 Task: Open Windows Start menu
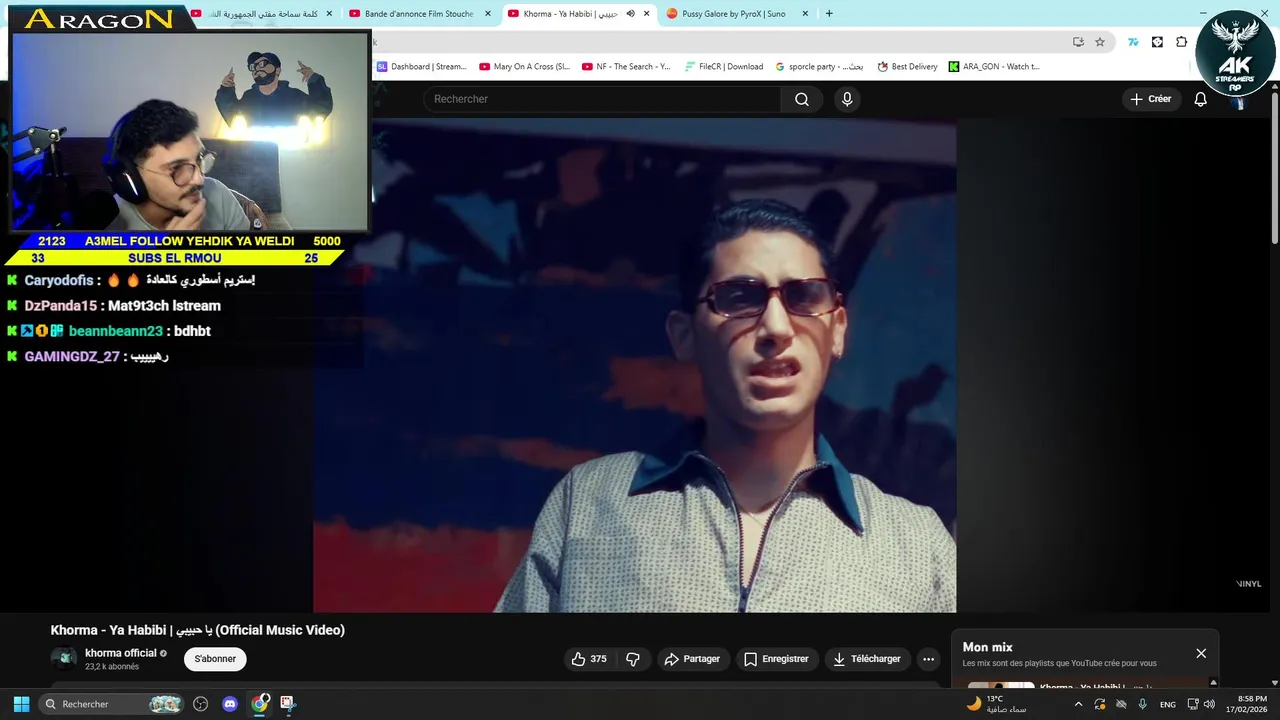[21, 704]
